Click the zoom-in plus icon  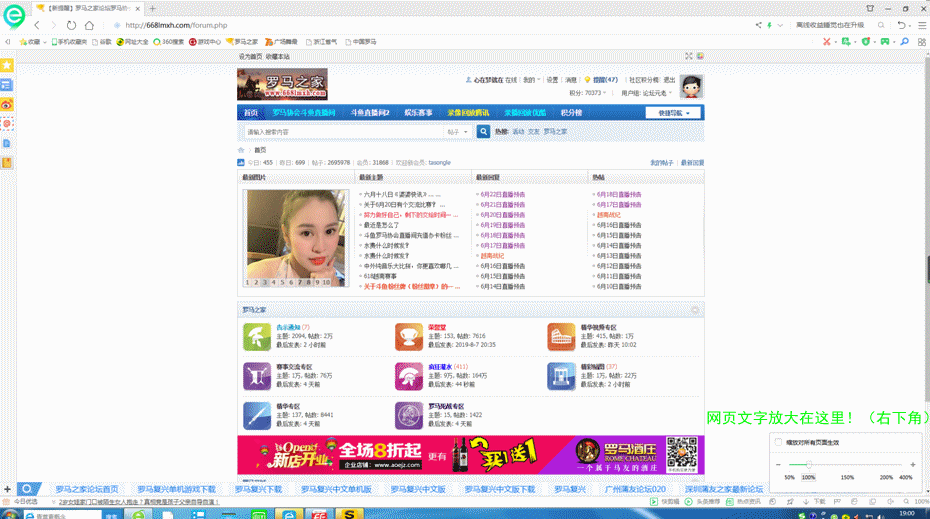(913, 464)
